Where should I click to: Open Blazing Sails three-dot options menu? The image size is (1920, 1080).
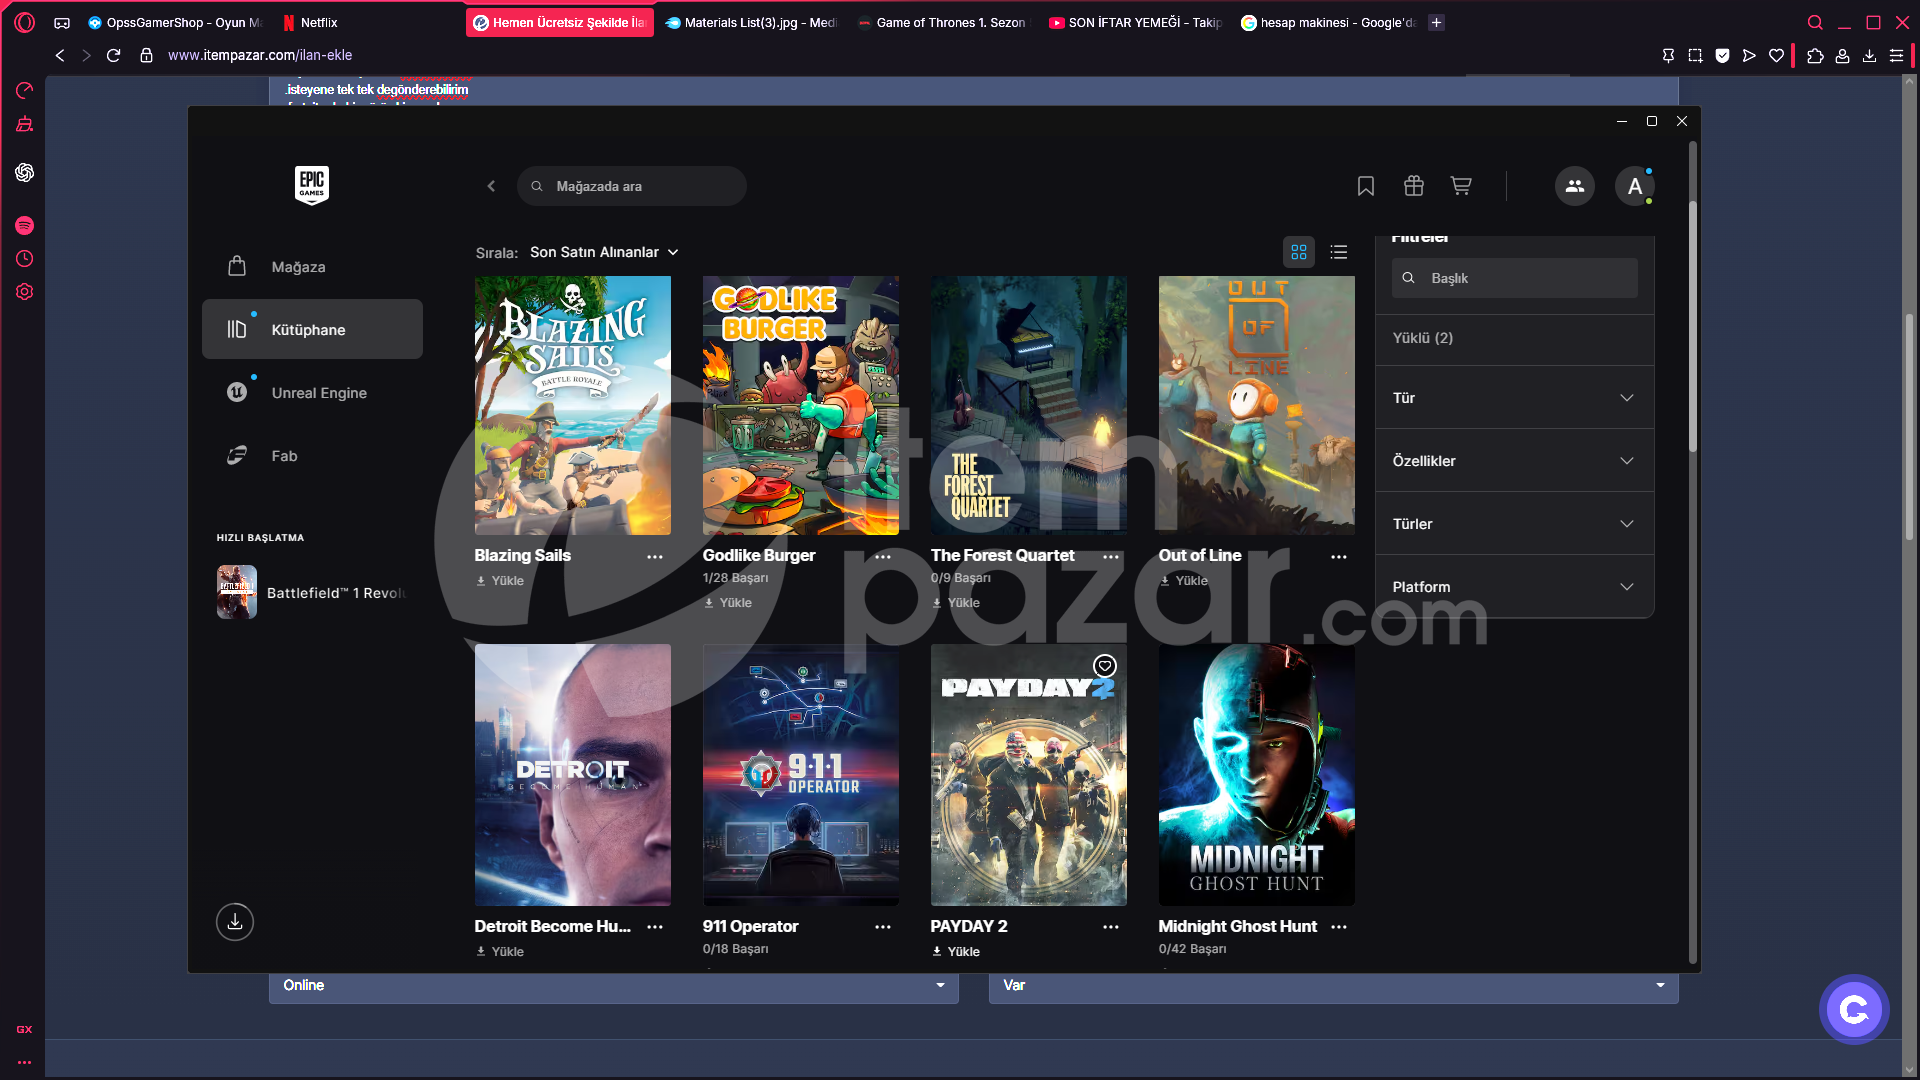point(655,557)
